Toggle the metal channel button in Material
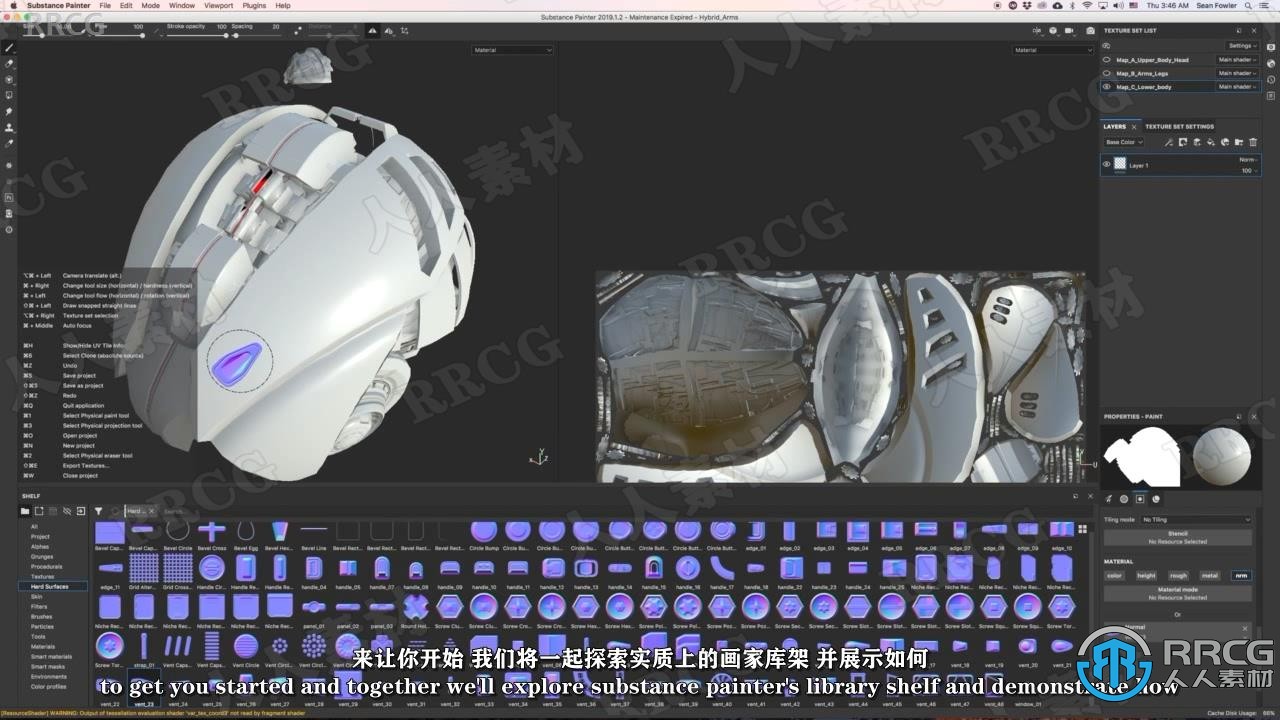This screenshot has height=720, width=1280. coord(1210,575)
